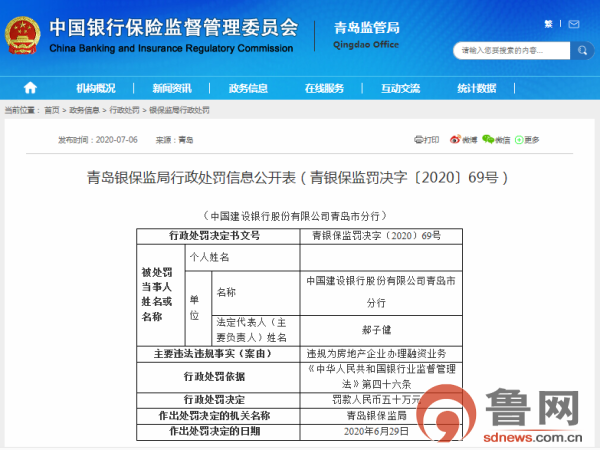Viewport: 600px width, 450px height.
Task: Open the 政务信息 menu
Action: click(248, 88)
